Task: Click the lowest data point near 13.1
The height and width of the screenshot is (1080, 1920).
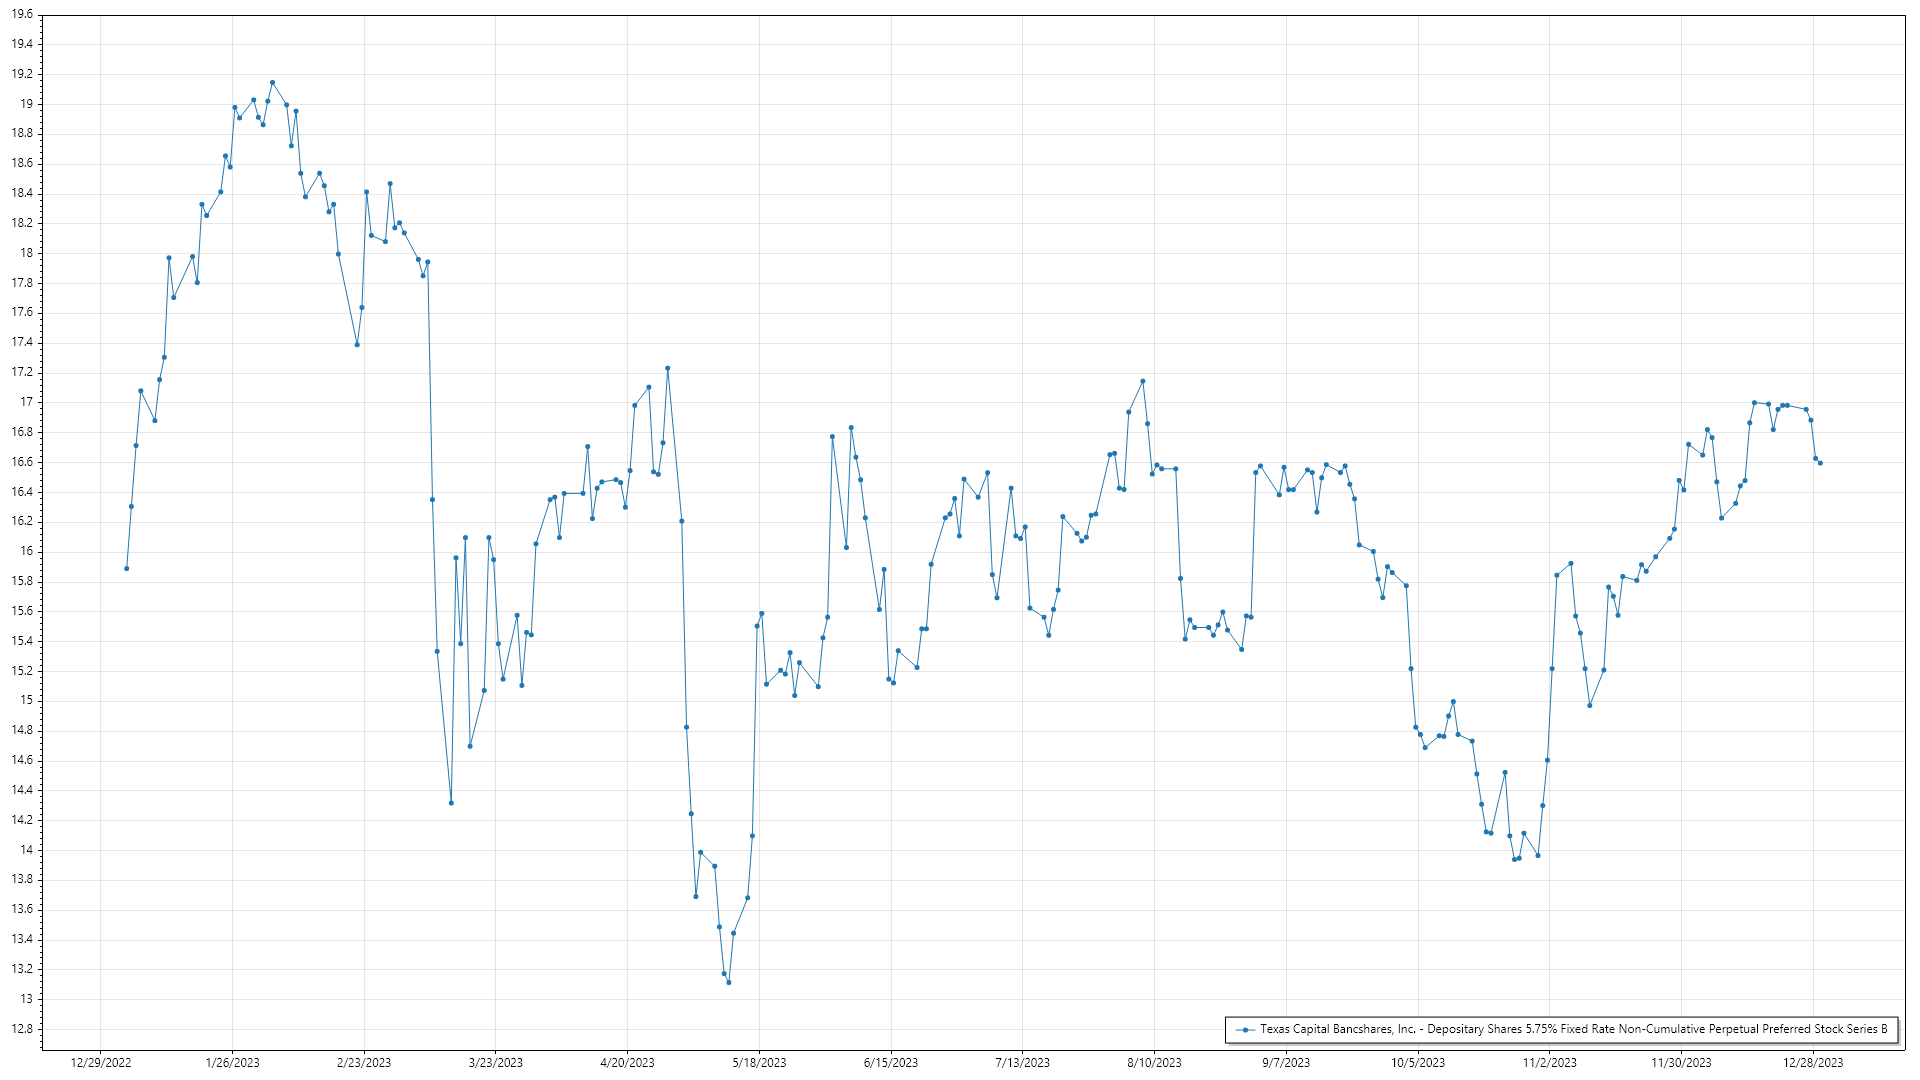Action: click(729, 982)
